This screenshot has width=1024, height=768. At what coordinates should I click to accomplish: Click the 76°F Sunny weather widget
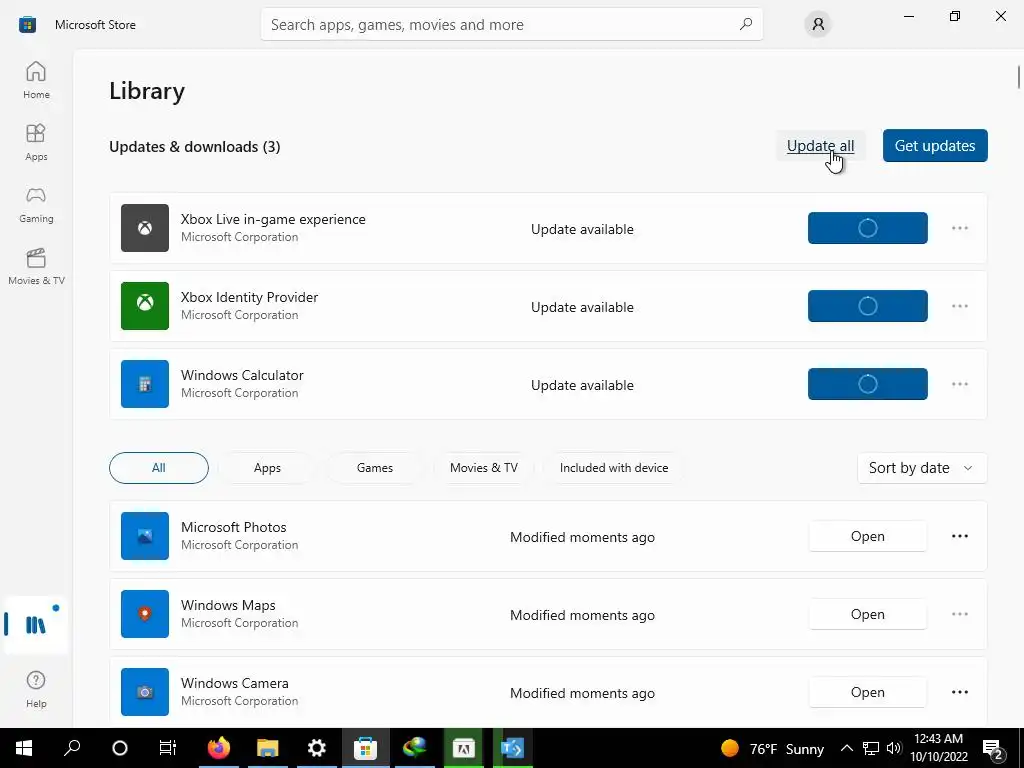(x=772, y=748)
